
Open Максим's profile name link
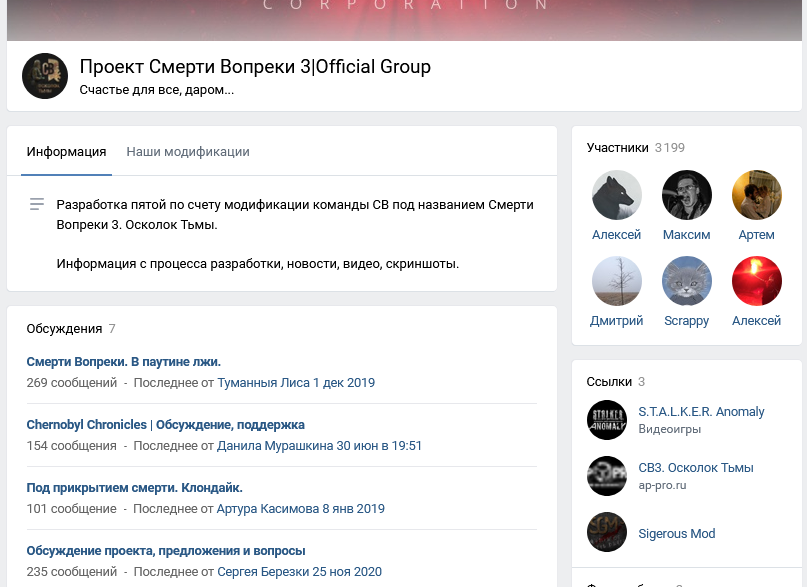(687, 235)
